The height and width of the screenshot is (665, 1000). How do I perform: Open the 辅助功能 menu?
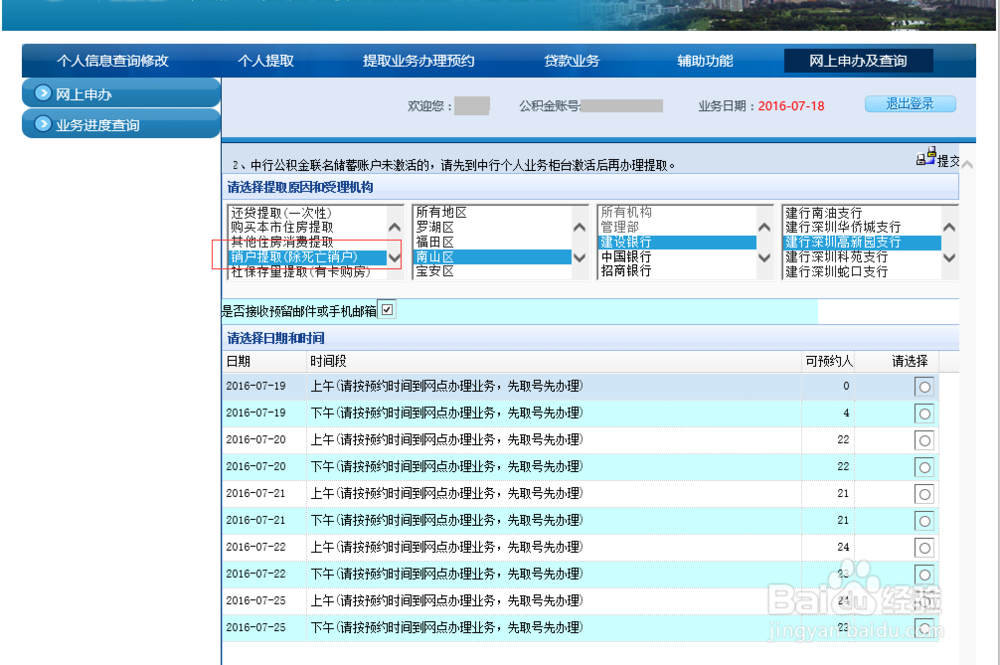pos(705,61)
